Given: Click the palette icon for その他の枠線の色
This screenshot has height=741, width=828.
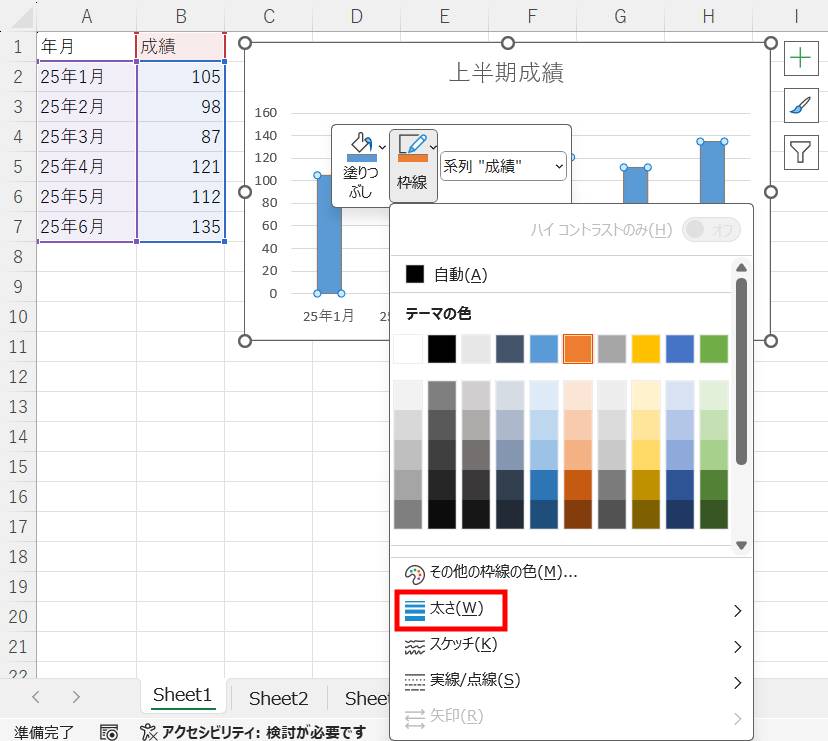Looking at the screenshot, I should point(415,574).
